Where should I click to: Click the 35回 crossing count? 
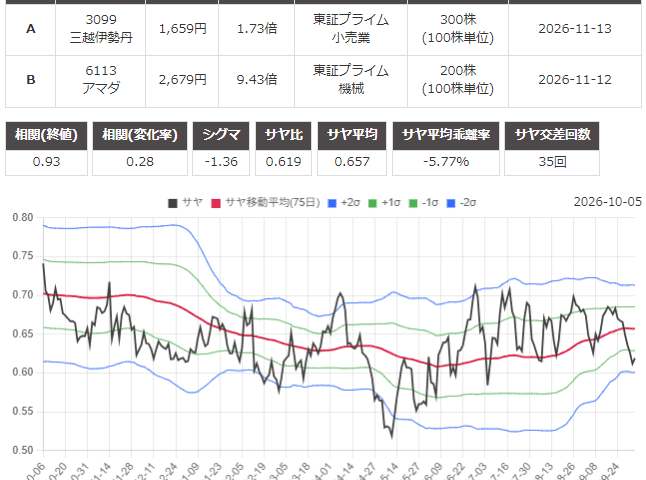pyautogui.click(x=552, y=162)
